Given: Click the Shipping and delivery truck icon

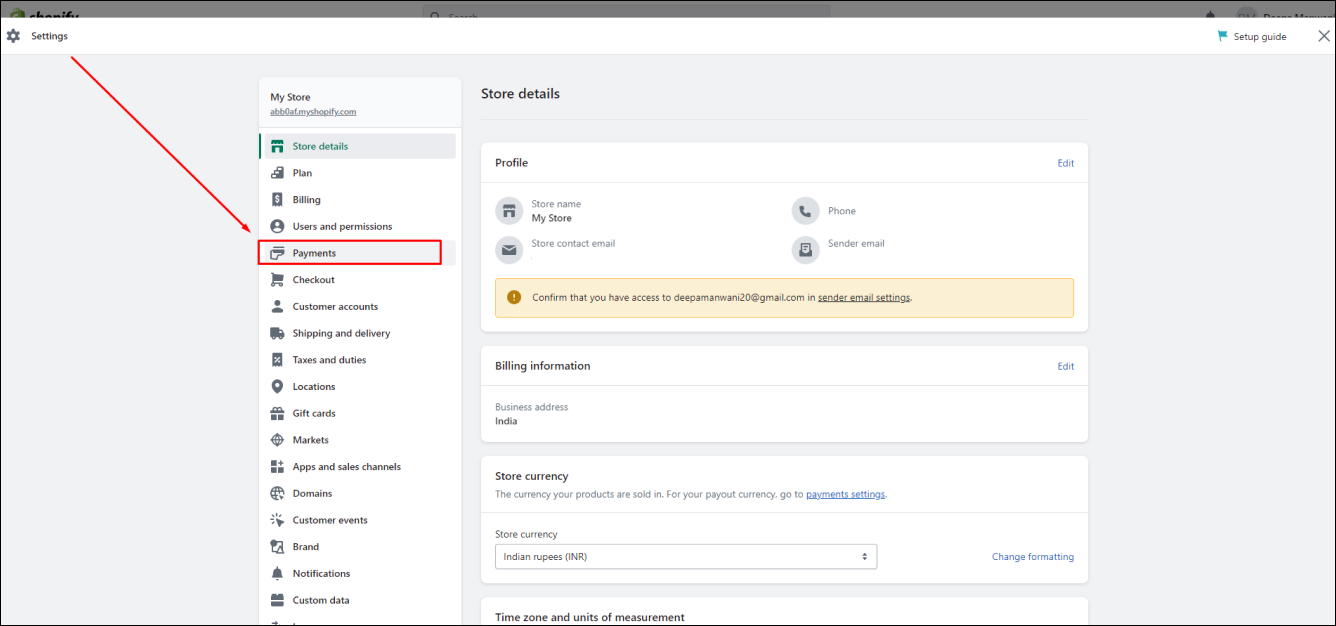Looking at the screenshot, I should pos(278,333).
